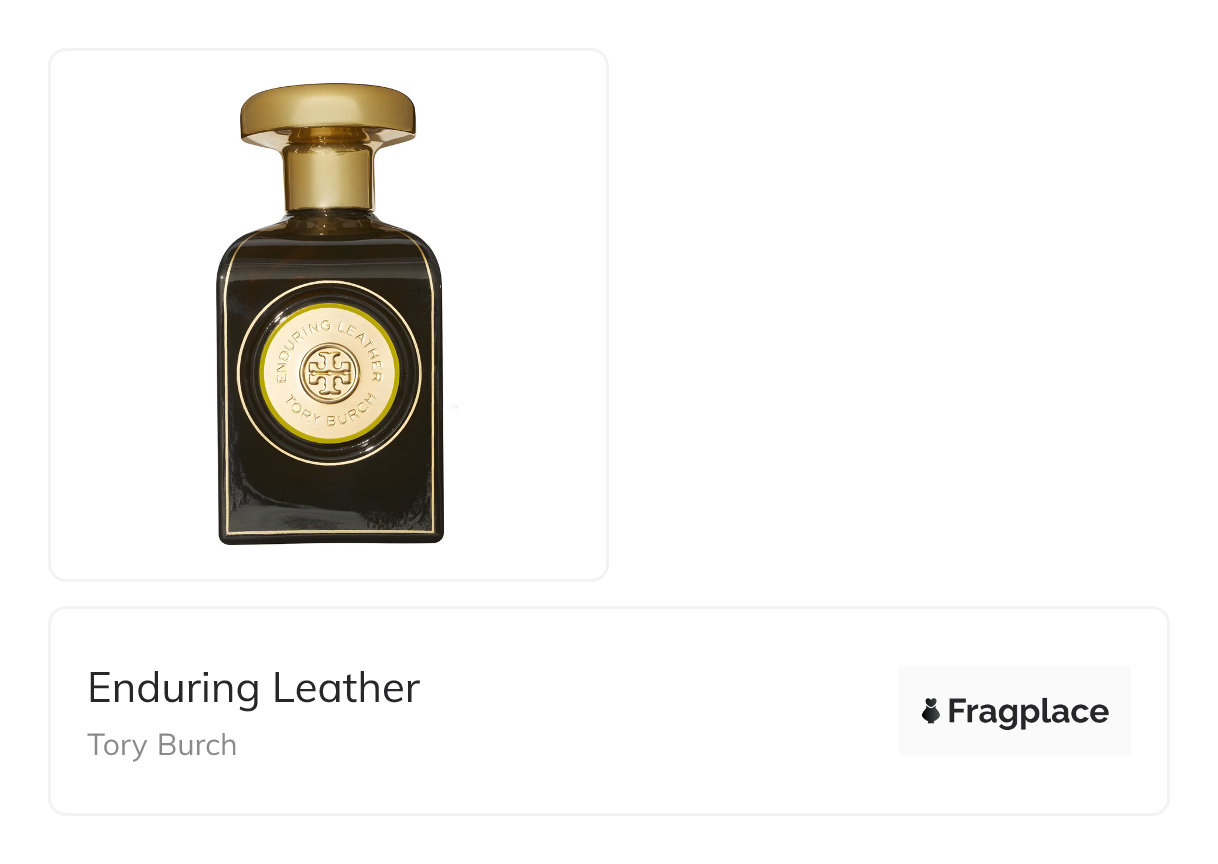Click the Tory Burch emblem on the bottle medallion
The width and height of the screenshot is (1218, 864).
point(329,374)
